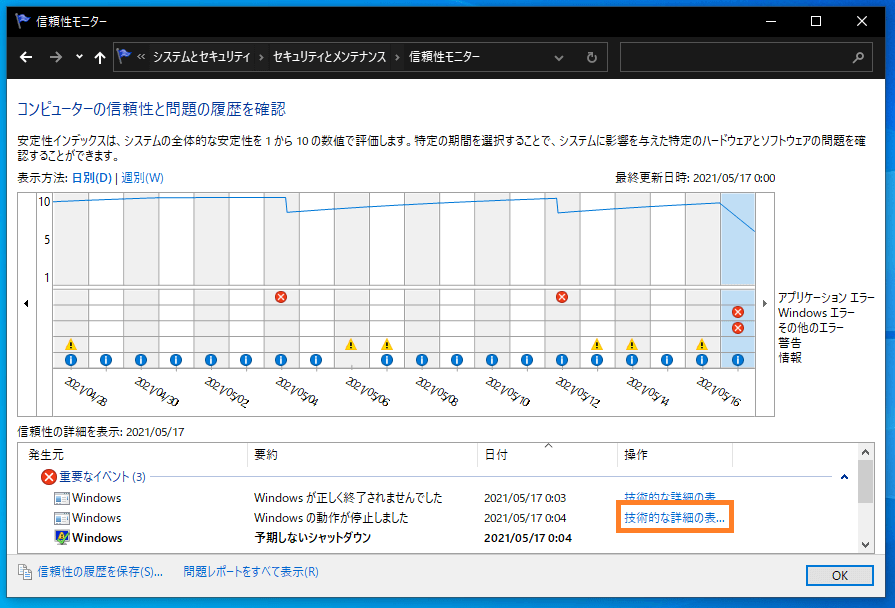Open the recent locations dropdown arrow

[x=79, y=57]
